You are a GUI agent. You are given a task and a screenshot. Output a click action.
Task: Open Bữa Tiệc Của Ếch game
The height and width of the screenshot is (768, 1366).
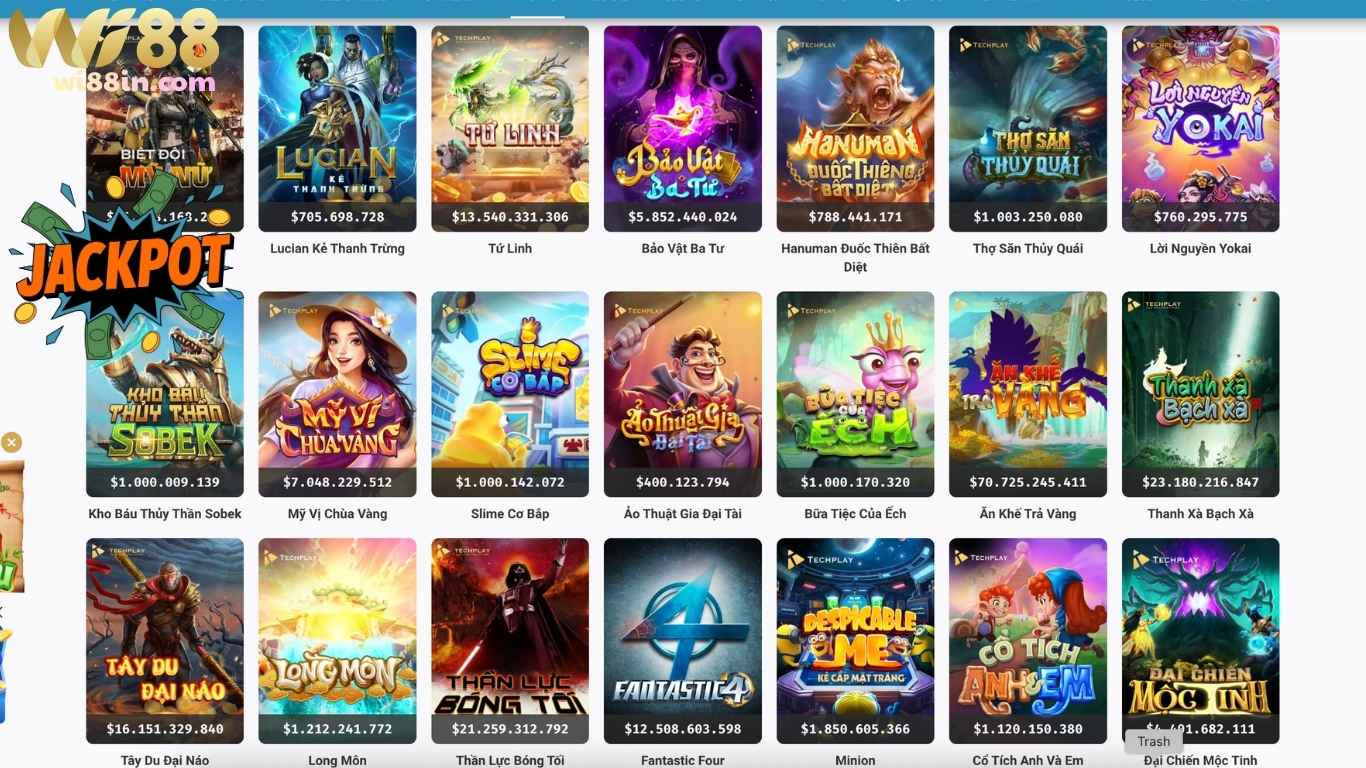click(855, 394)
